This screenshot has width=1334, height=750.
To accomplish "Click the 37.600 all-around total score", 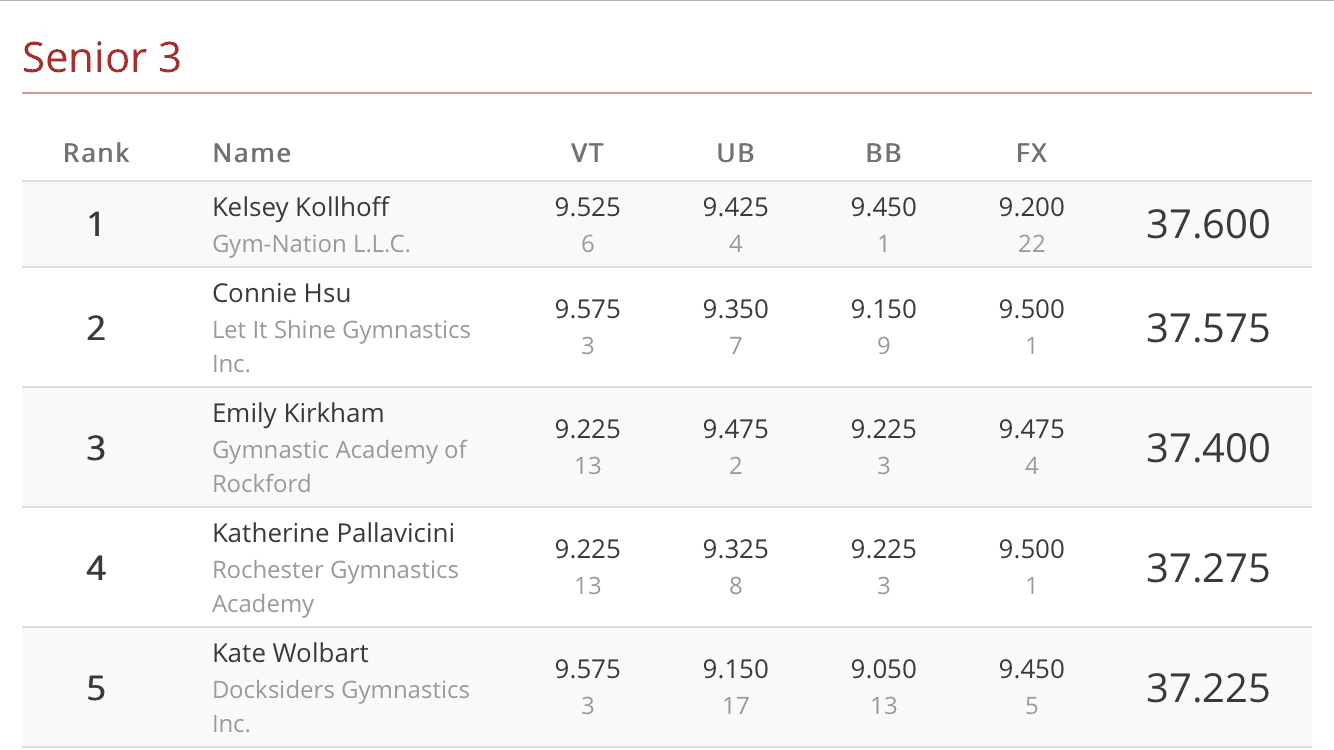I will click(1208, 224).
